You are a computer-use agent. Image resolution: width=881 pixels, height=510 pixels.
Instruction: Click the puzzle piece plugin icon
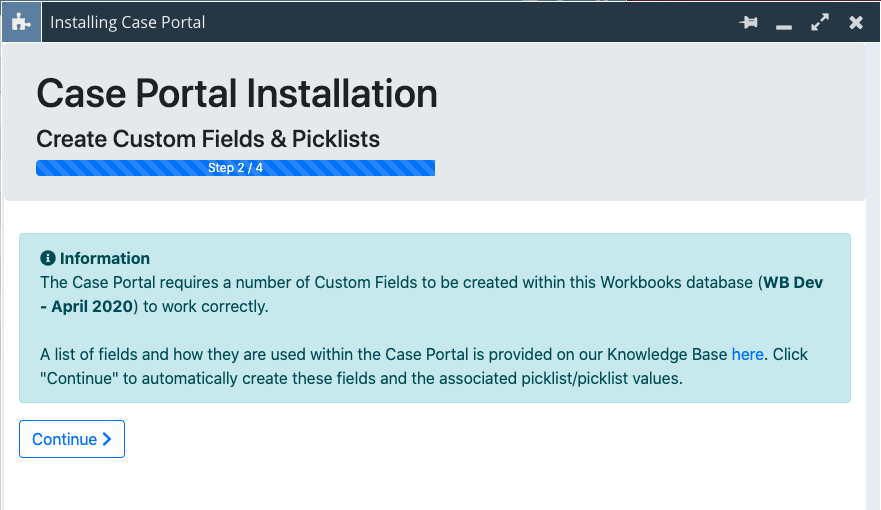[21, 22]
